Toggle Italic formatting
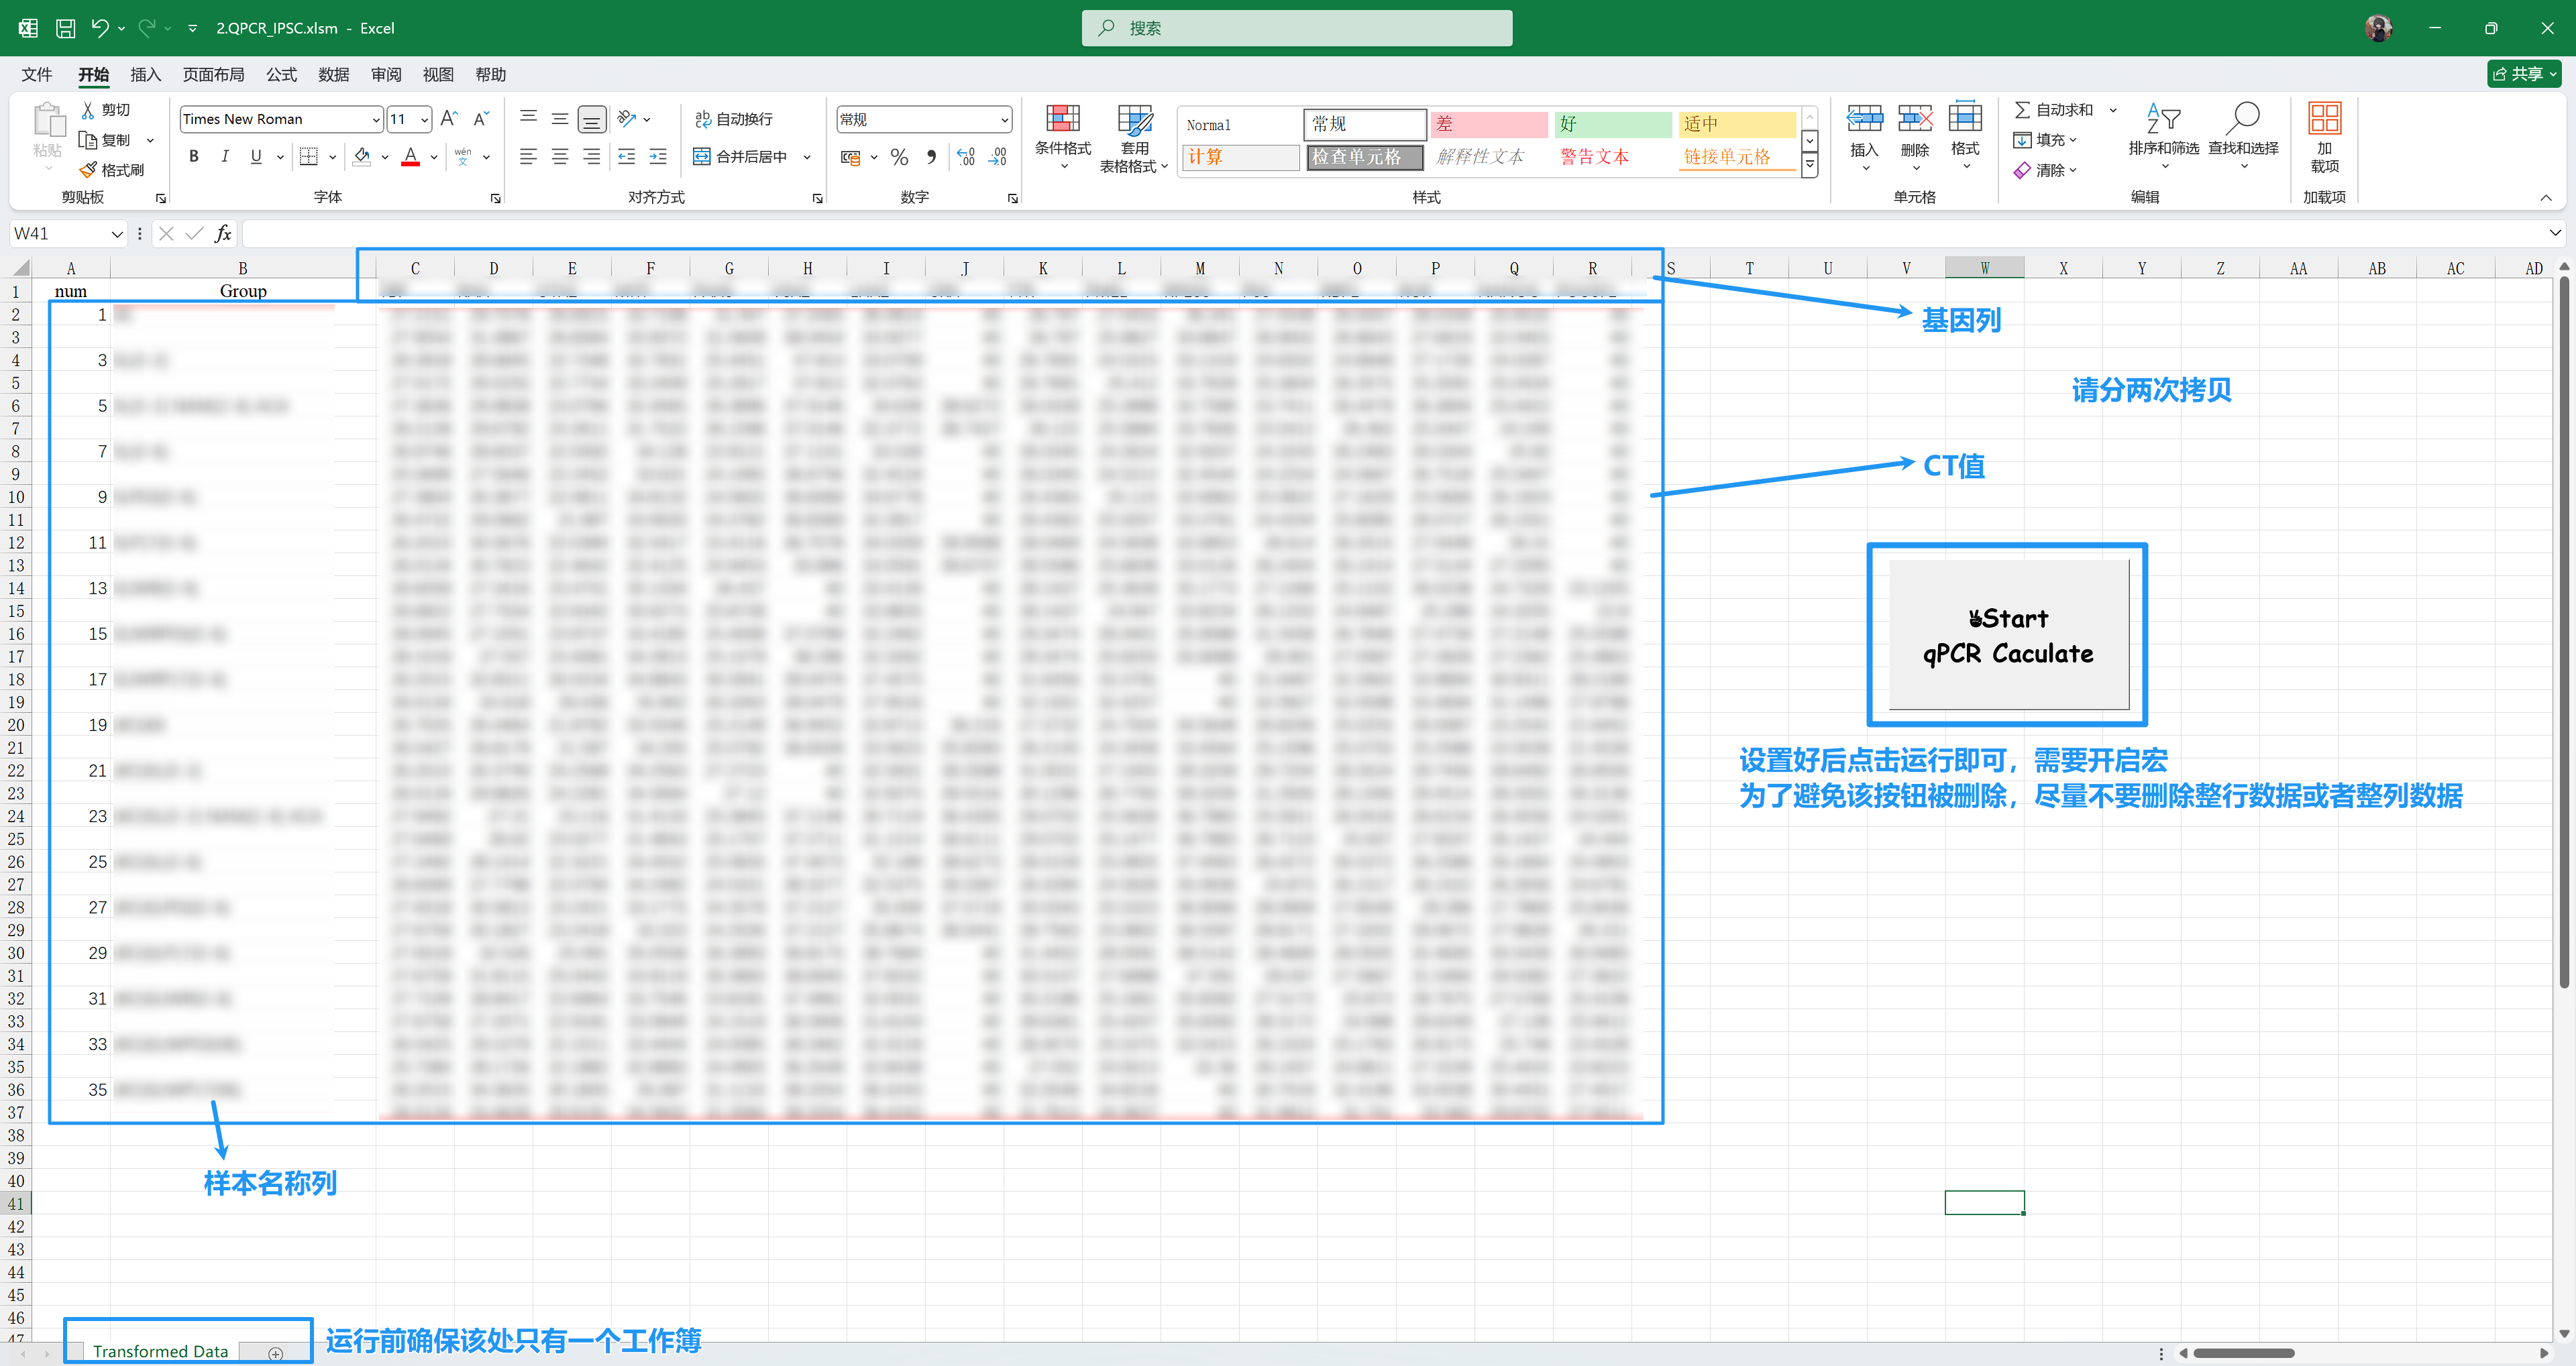 click(x=225, y=156)
